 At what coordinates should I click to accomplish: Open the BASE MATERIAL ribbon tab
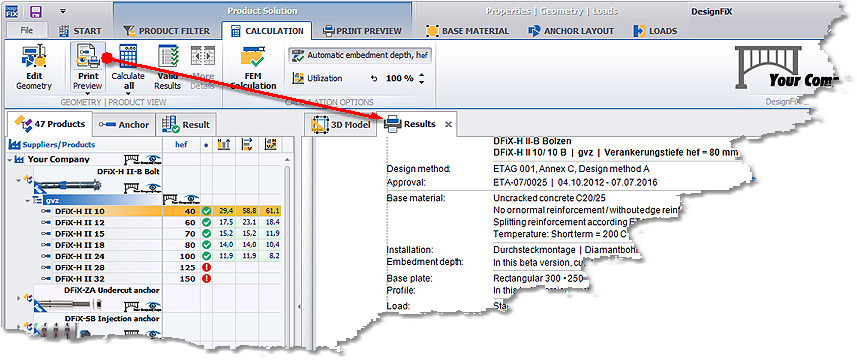click(x=468, y=31)
